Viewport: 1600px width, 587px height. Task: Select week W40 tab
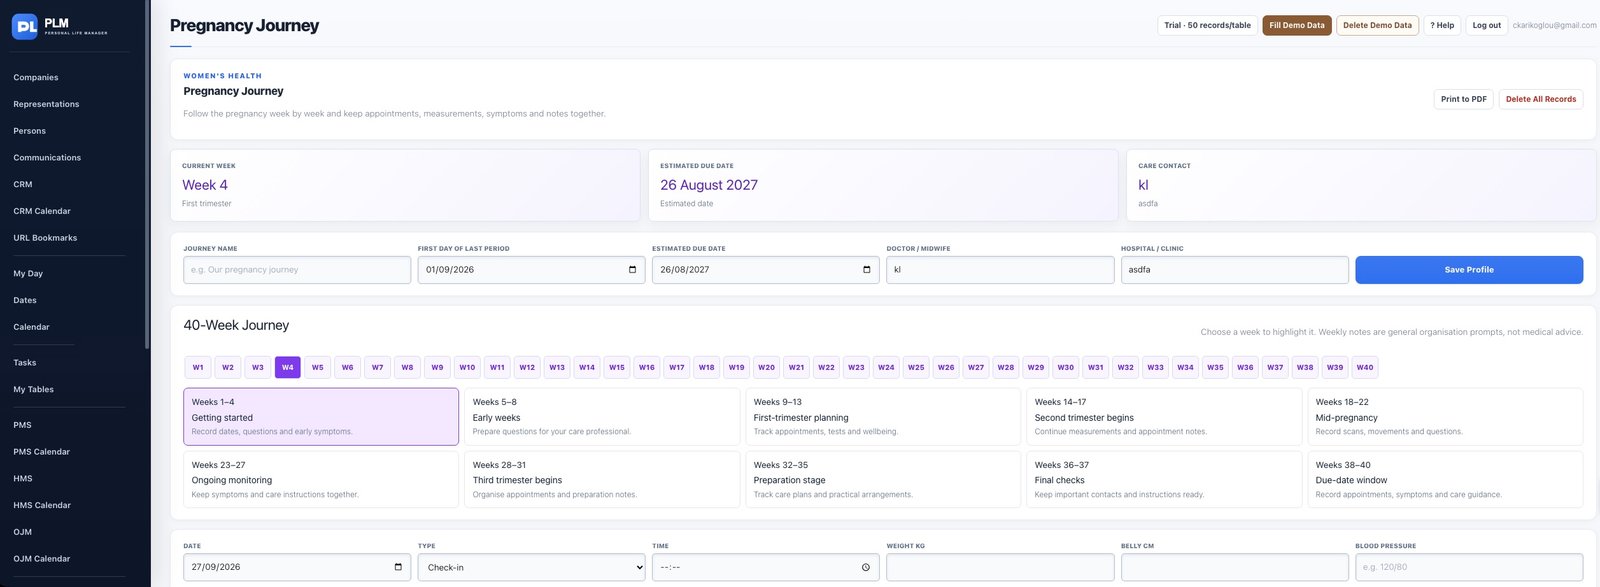pyautogui.click(x=1365, y=367)
